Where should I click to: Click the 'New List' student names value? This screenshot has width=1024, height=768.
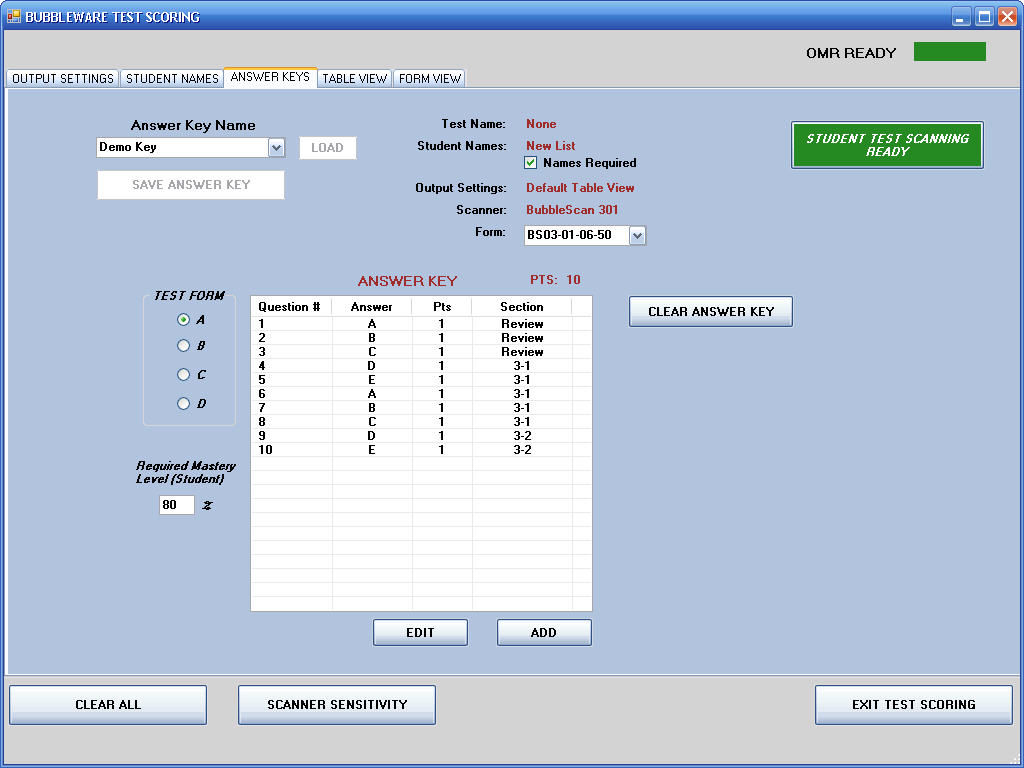pyautogui.click(x=551, y=146)
